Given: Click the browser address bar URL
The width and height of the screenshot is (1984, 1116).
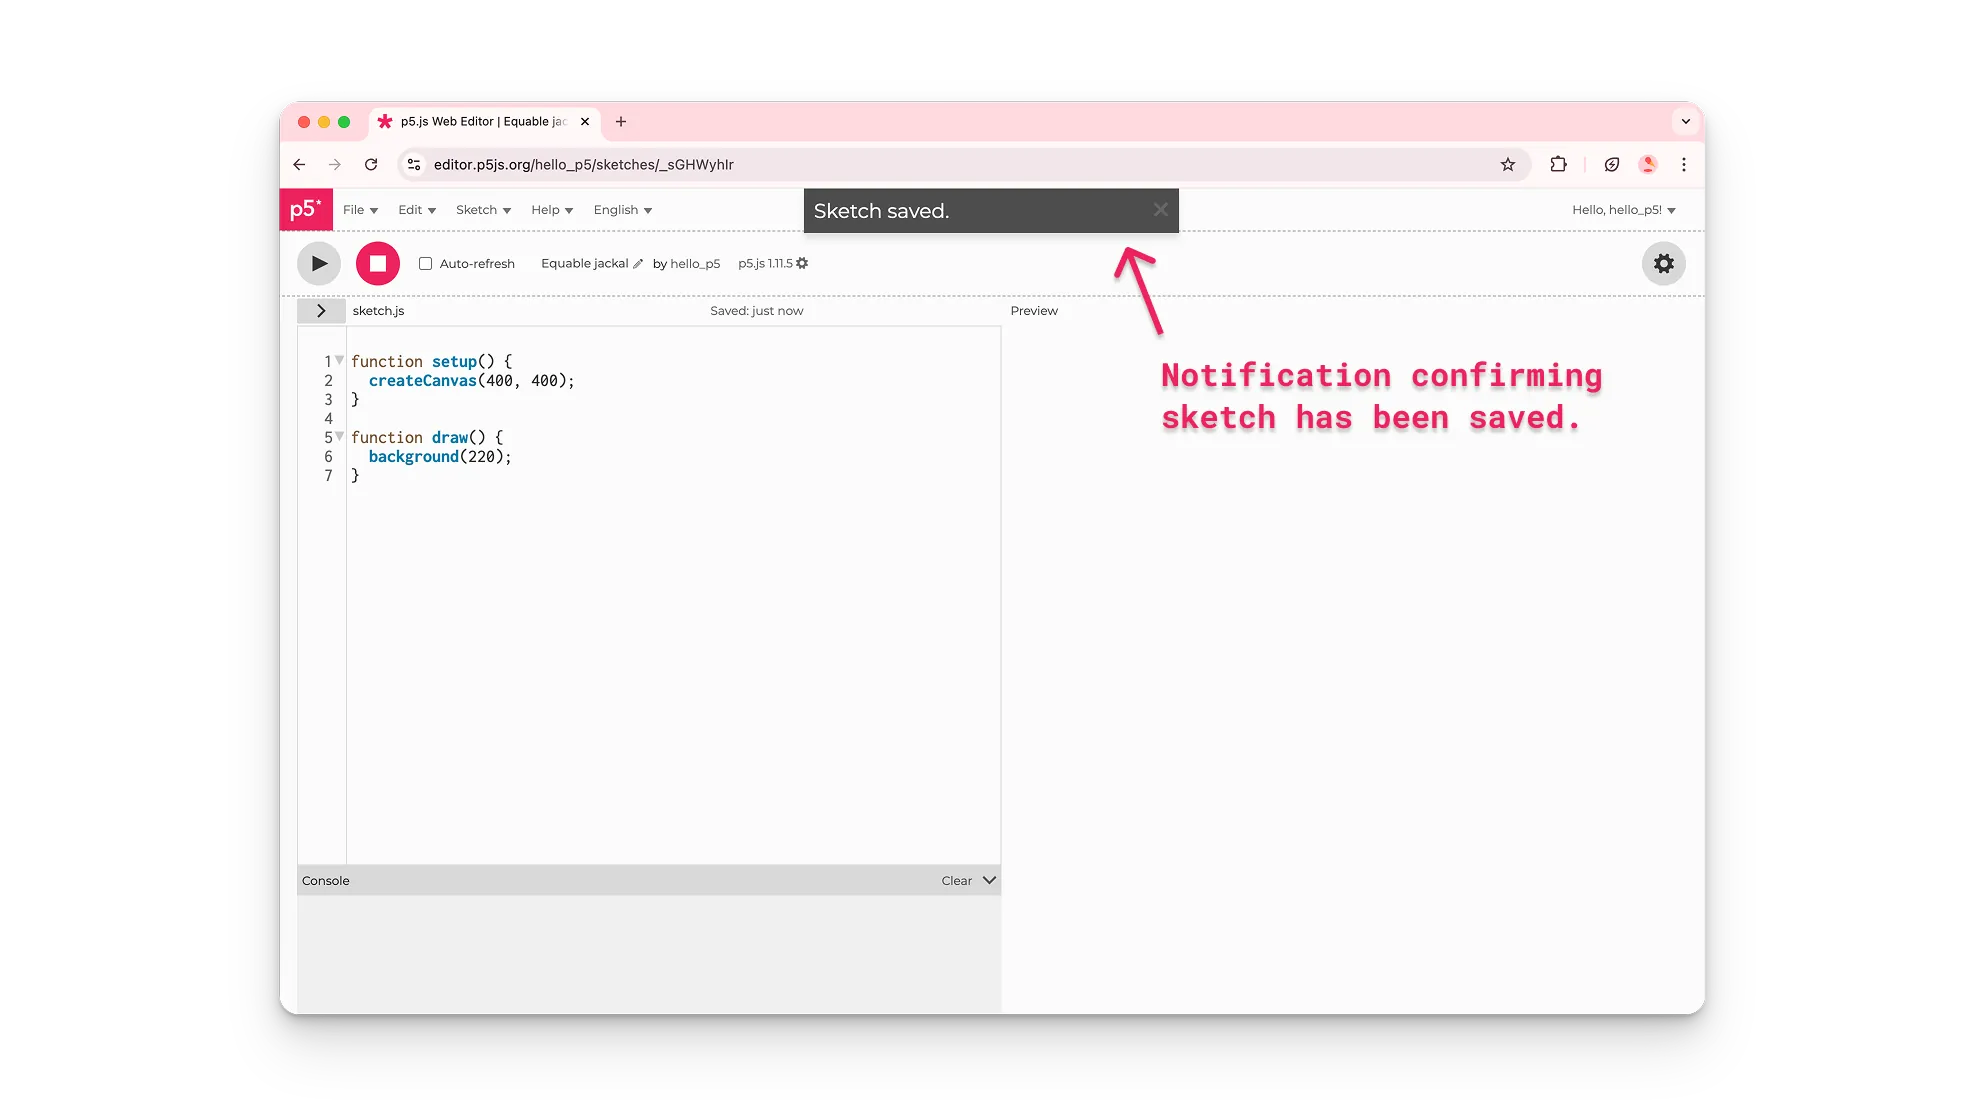Looking at the screenshot, I should click(583, 165).
